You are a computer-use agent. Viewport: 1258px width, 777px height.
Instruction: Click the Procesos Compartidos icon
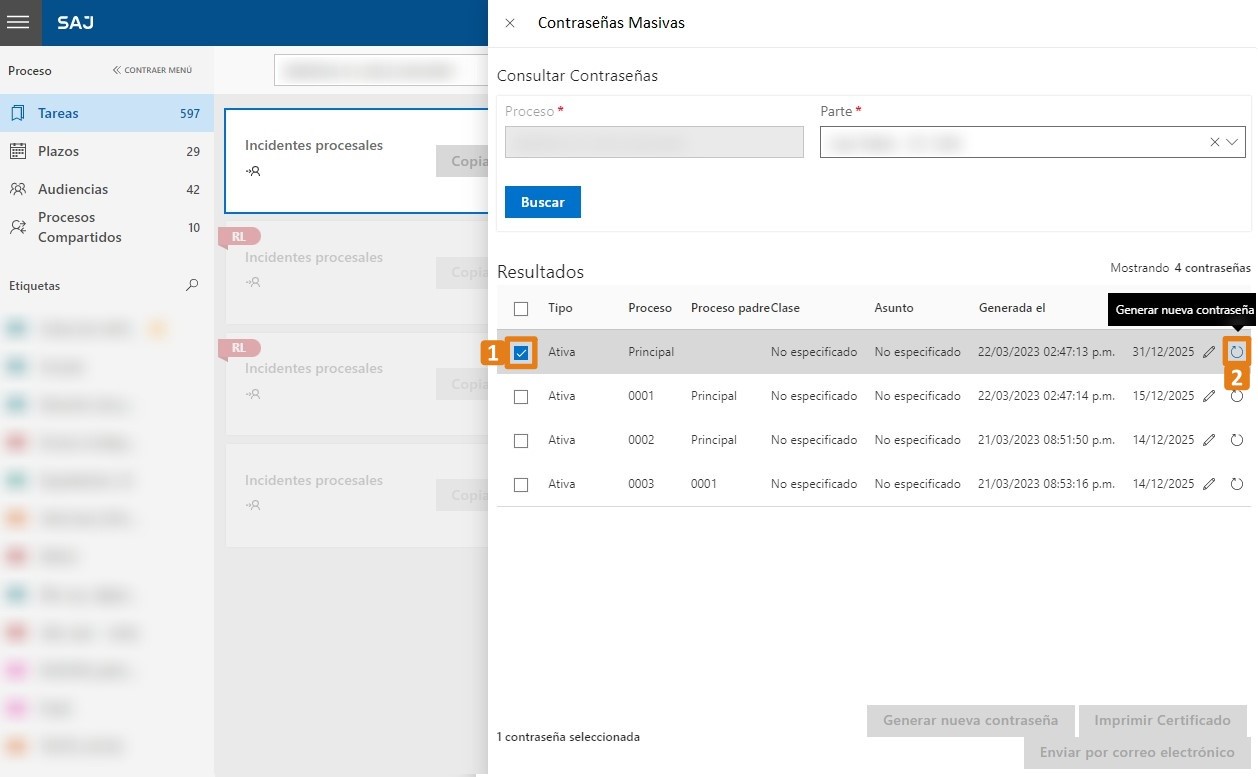pyautogui.click(x=17, y=227)
